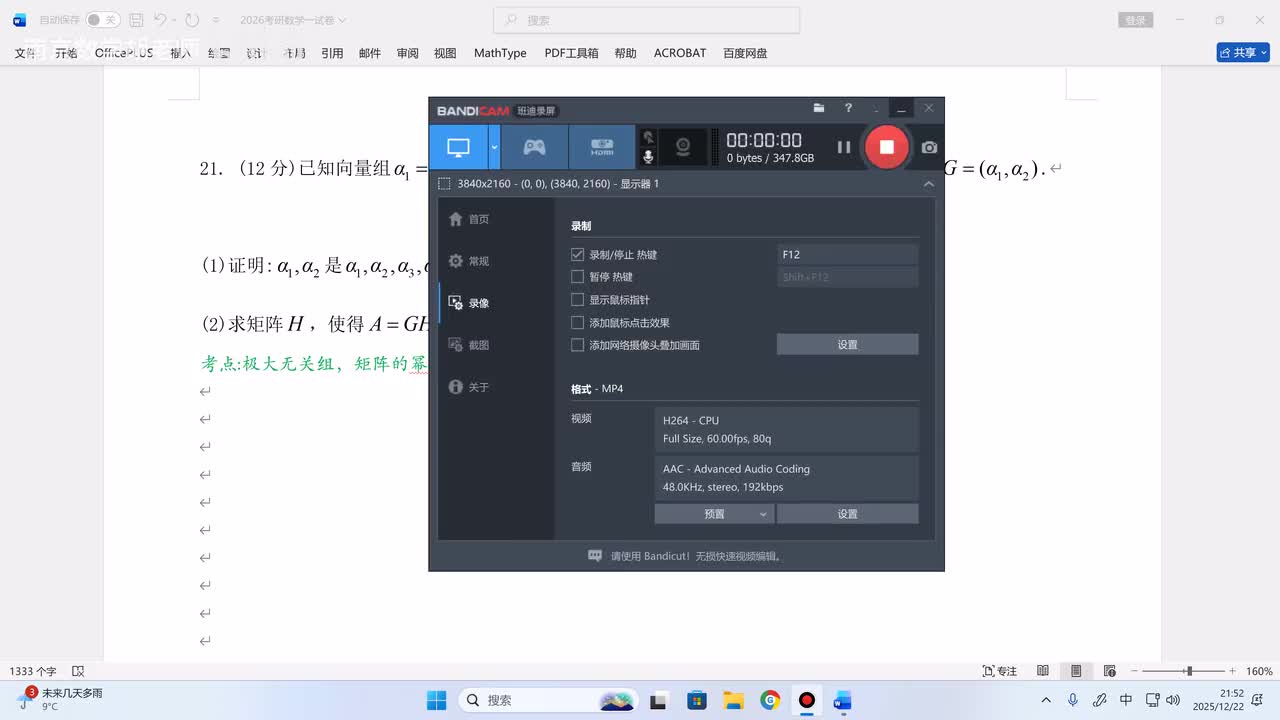The image size is (1280, 720).
Task: Check 添加鼠标点击效果 option
Action: tap(577, 323)
